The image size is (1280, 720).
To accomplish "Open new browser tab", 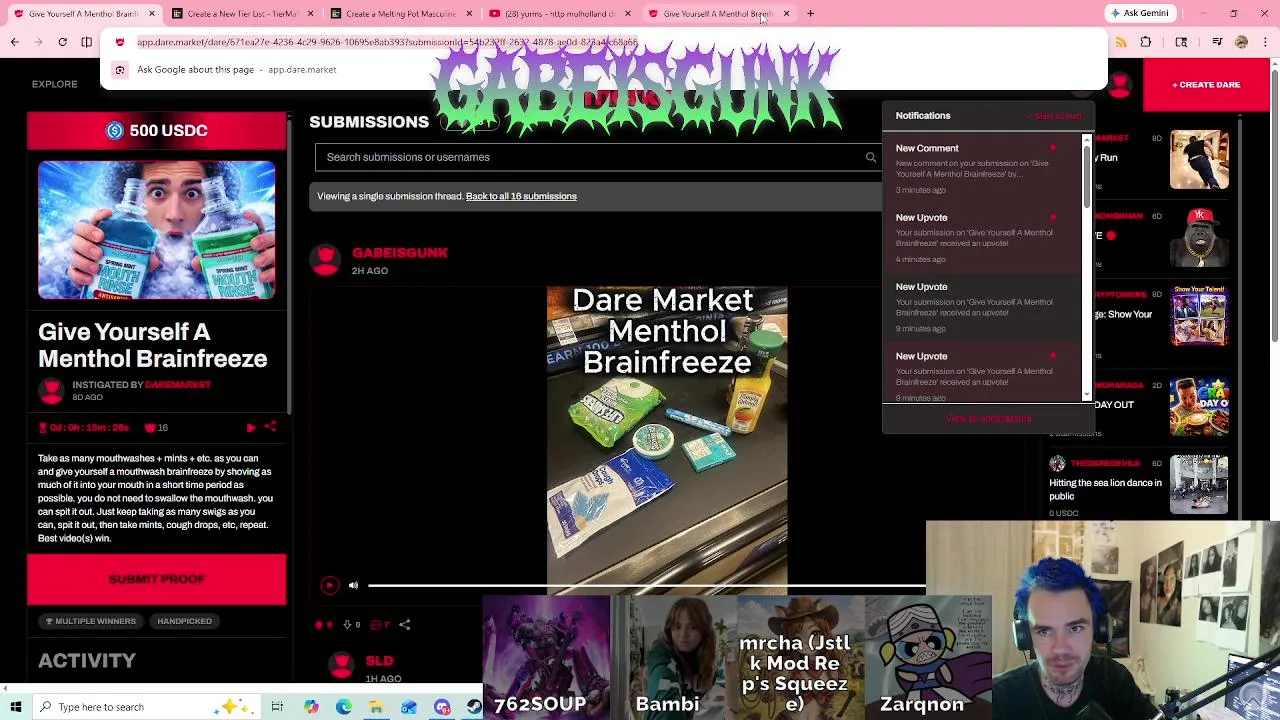I will [810, 14].
